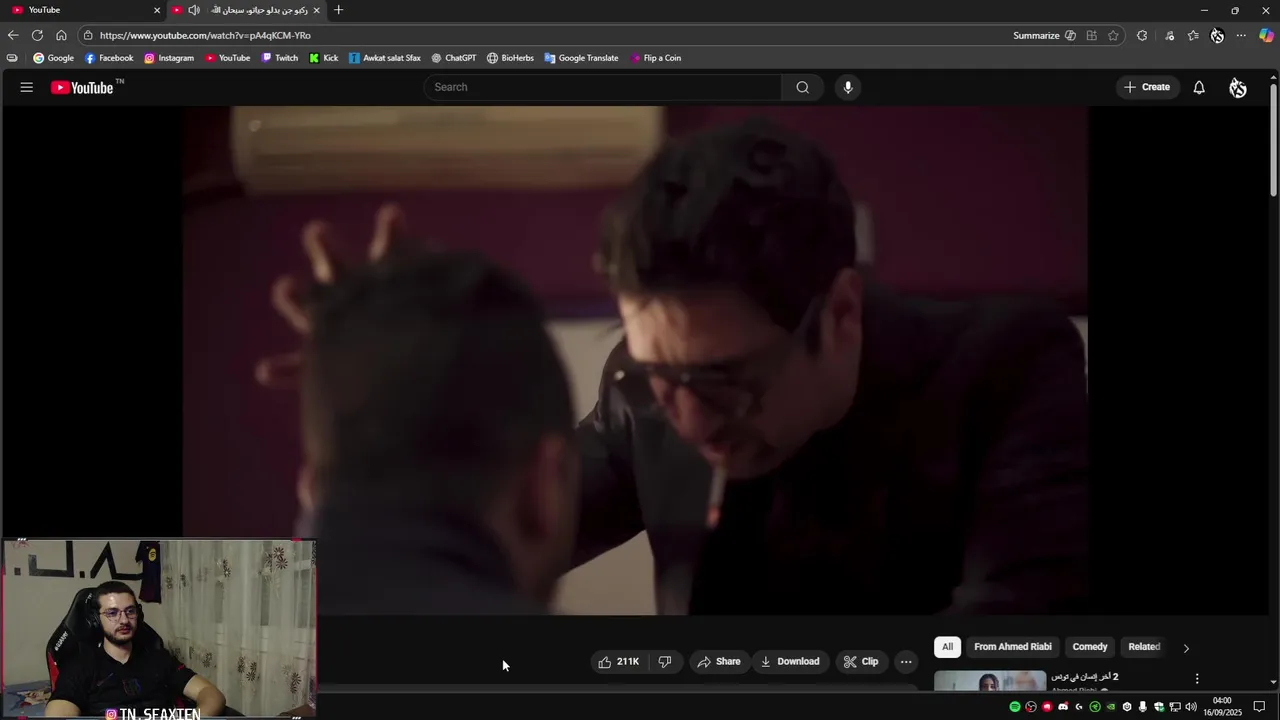Open Edge Settings and more menu
This screenshot has width=1280, height=720.
click(1241, 36)
